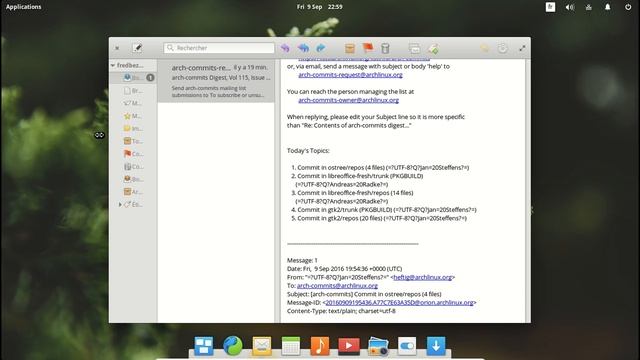Viewport: 640px width, 360px height.
Task: Click the Subject line Commit in ostree/repos
Action: (x=364, y=294)
